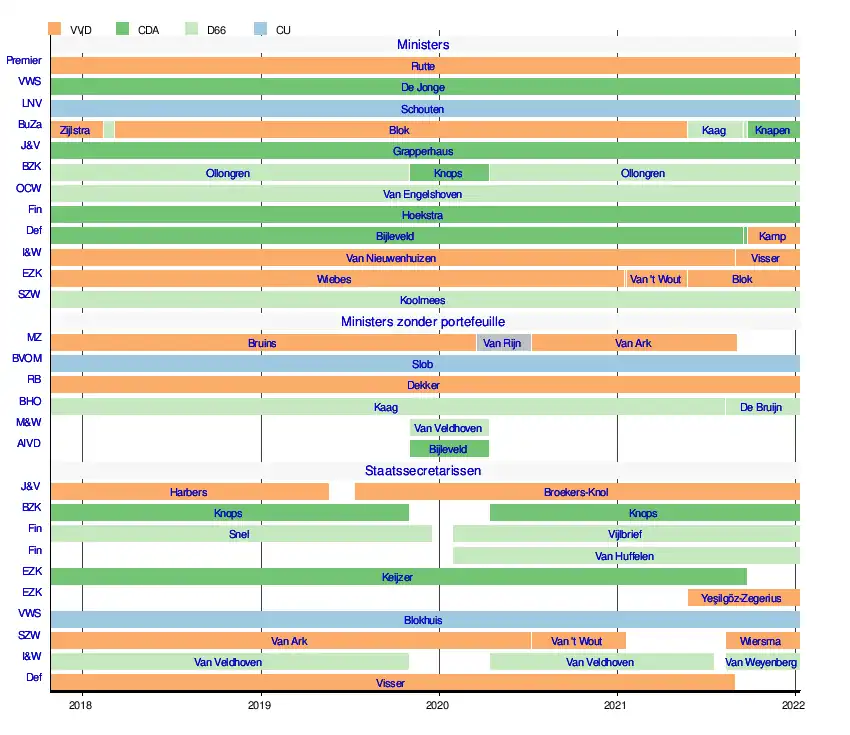Select the Van Huffelen bar

(x=625, y=556)
